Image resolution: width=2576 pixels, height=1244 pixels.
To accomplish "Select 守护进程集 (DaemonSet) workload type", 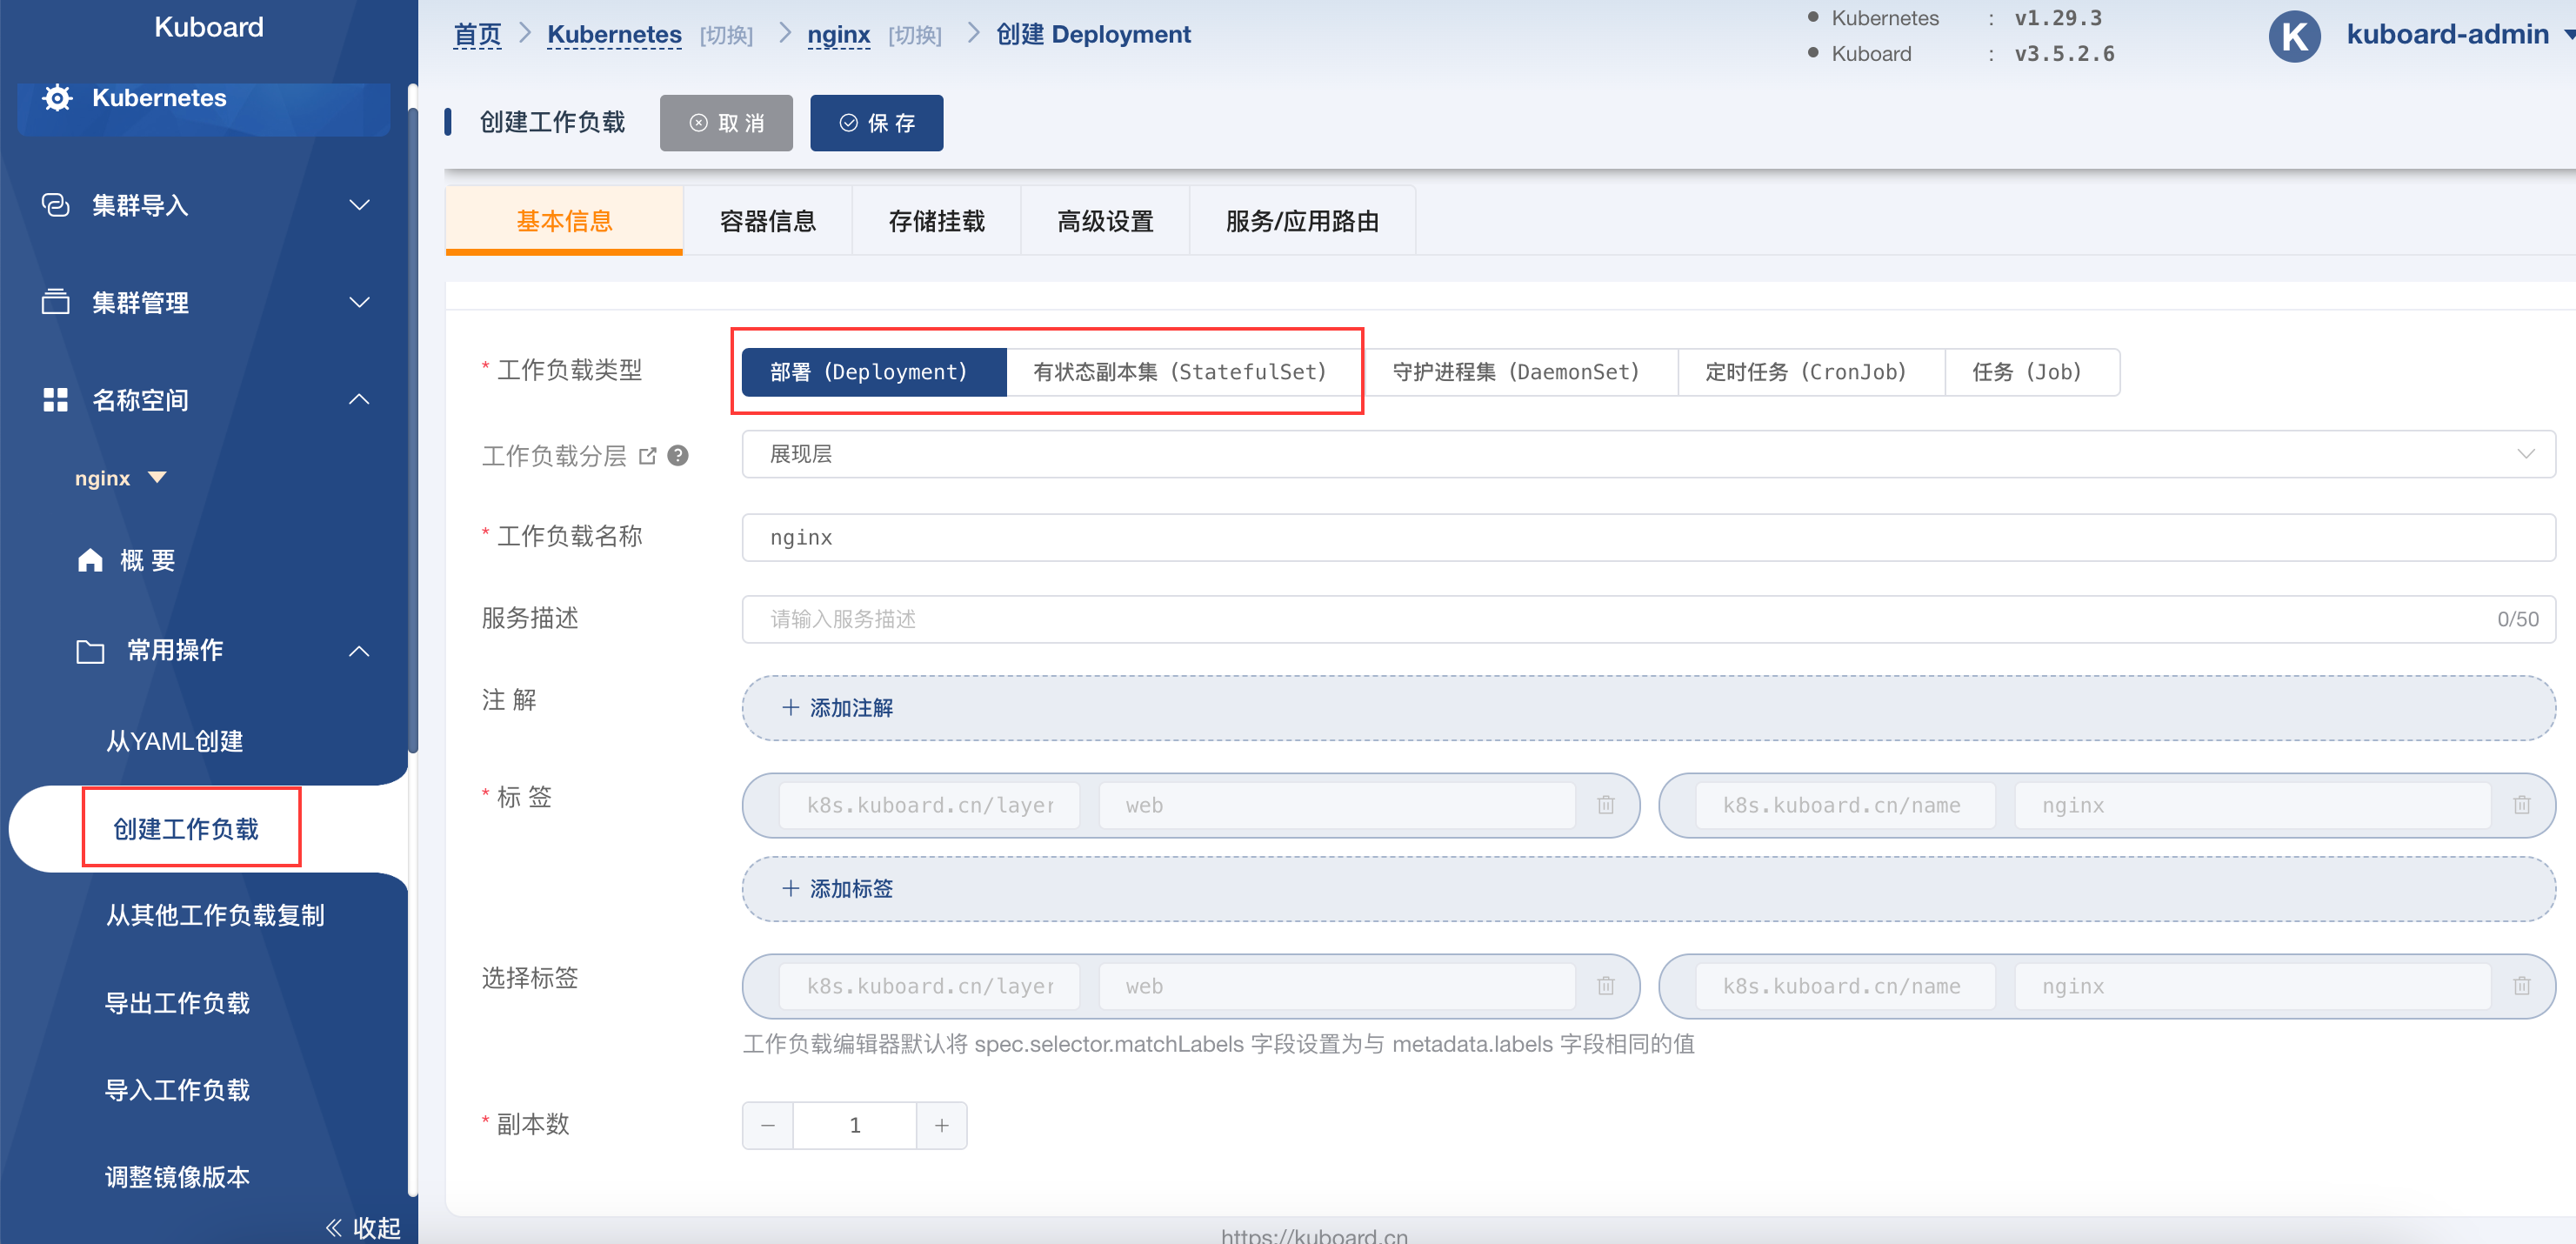I will tap(1516, 372).
